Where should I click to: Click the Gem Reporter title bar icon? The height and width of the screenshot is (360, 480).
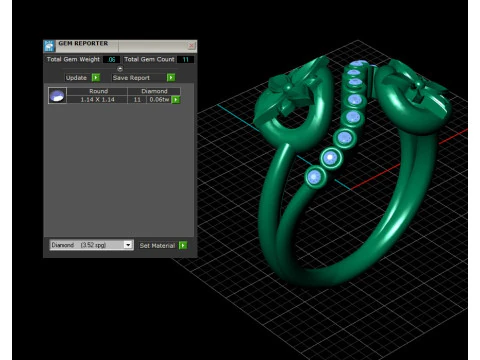click(x=49, y=46)
